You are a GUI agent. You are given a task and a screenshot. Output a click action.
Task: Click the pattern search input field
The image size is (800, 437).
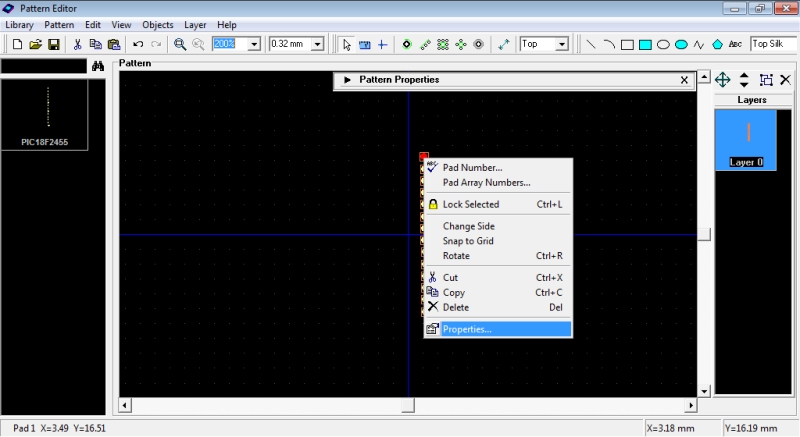pos(44,66)
